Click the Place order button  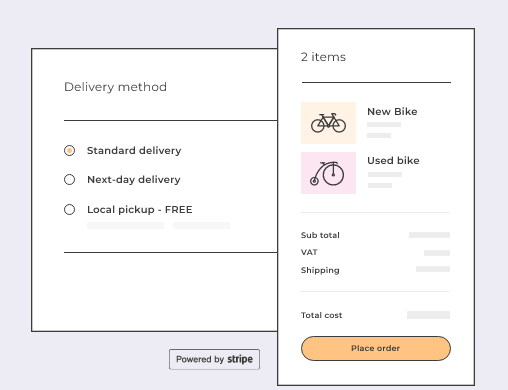pos(376,348)
